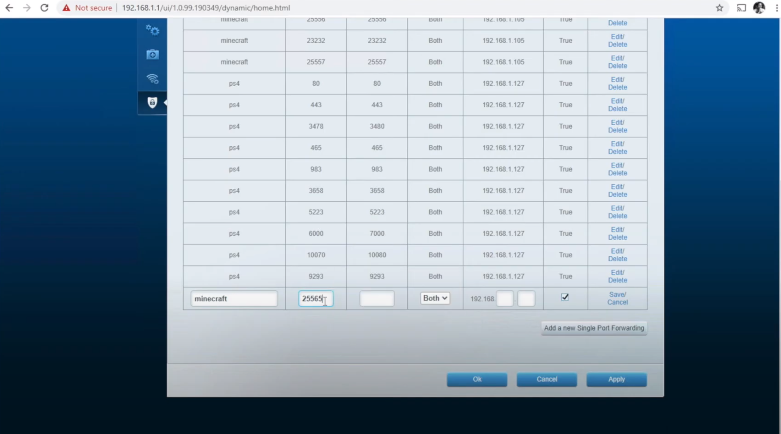Click the minecraft name in the 25557 row
Viewport: 781px width, 434px height.
click(234, 62)
